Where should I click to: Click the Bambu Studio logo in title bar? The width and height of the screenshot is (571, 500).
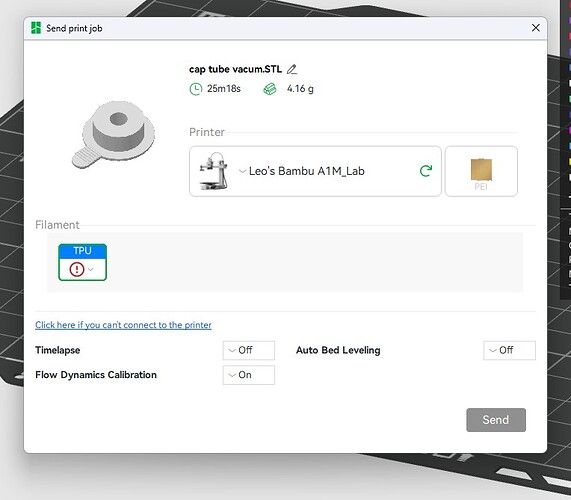[36, 28]
